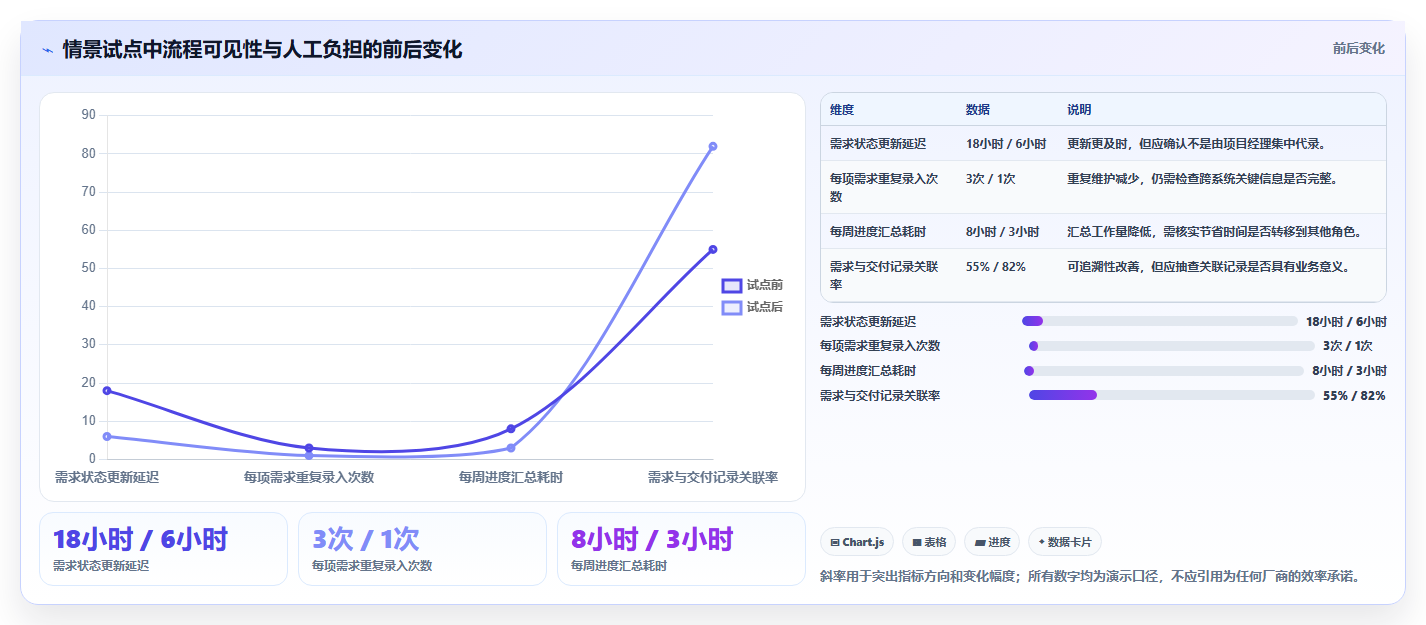Click 试点前 data point at 18
Image resolution: width=1426 pixels, height=625 pixels.
tap(107, 390)
